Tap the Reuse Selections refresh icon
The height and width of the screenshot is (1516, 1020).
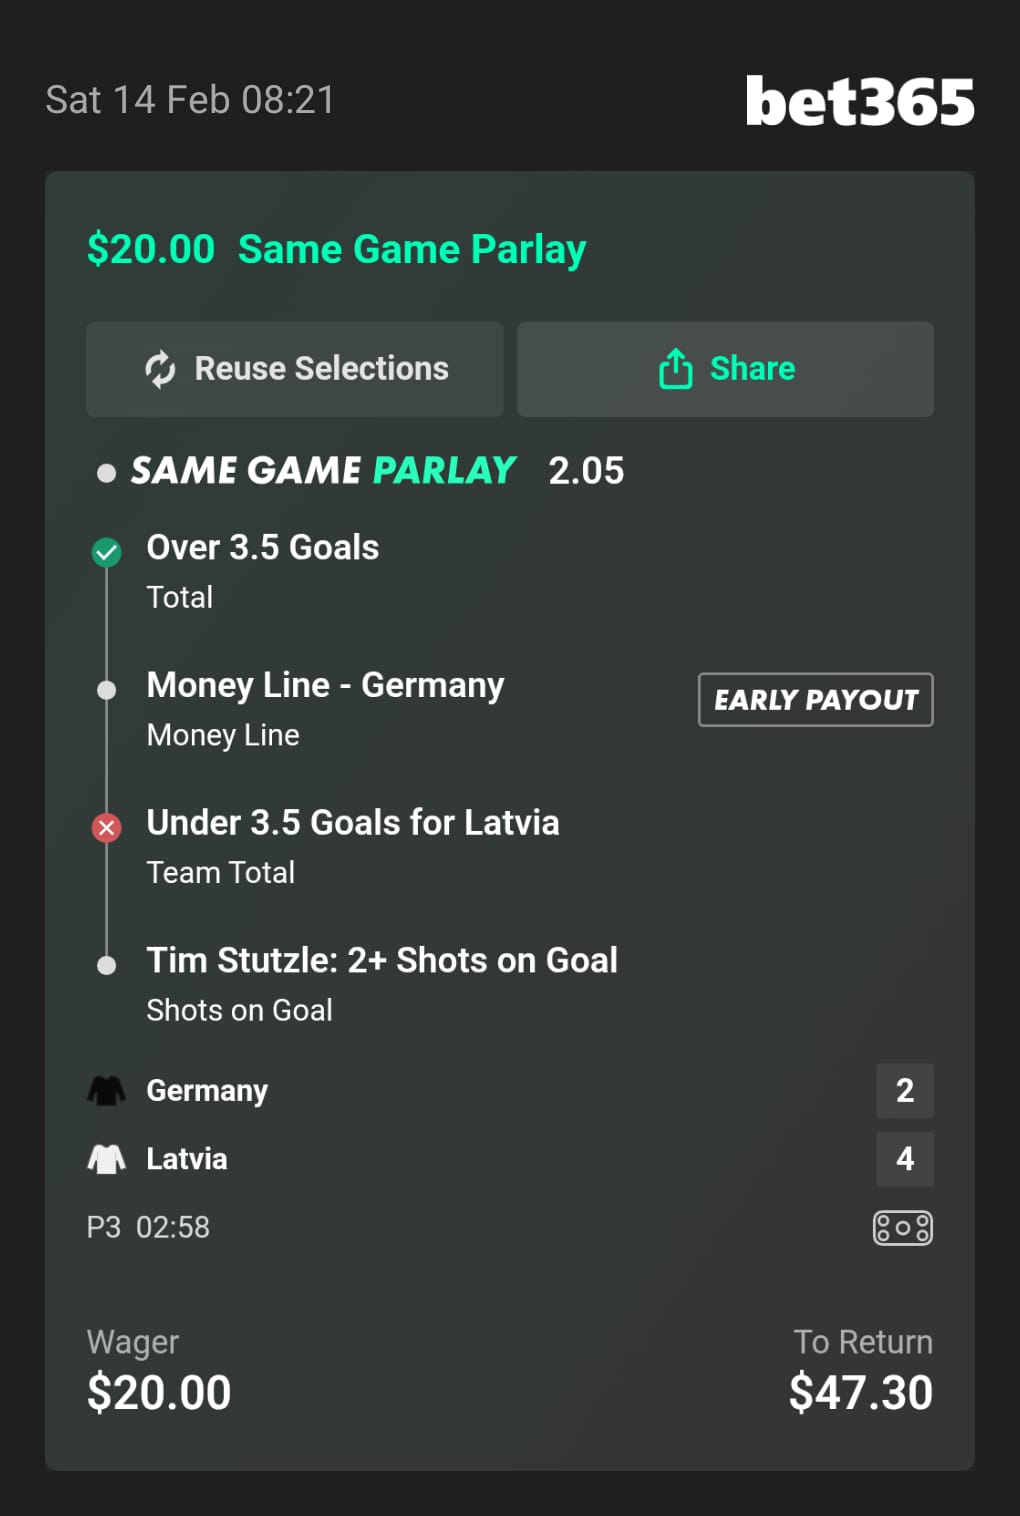point(160,369)
